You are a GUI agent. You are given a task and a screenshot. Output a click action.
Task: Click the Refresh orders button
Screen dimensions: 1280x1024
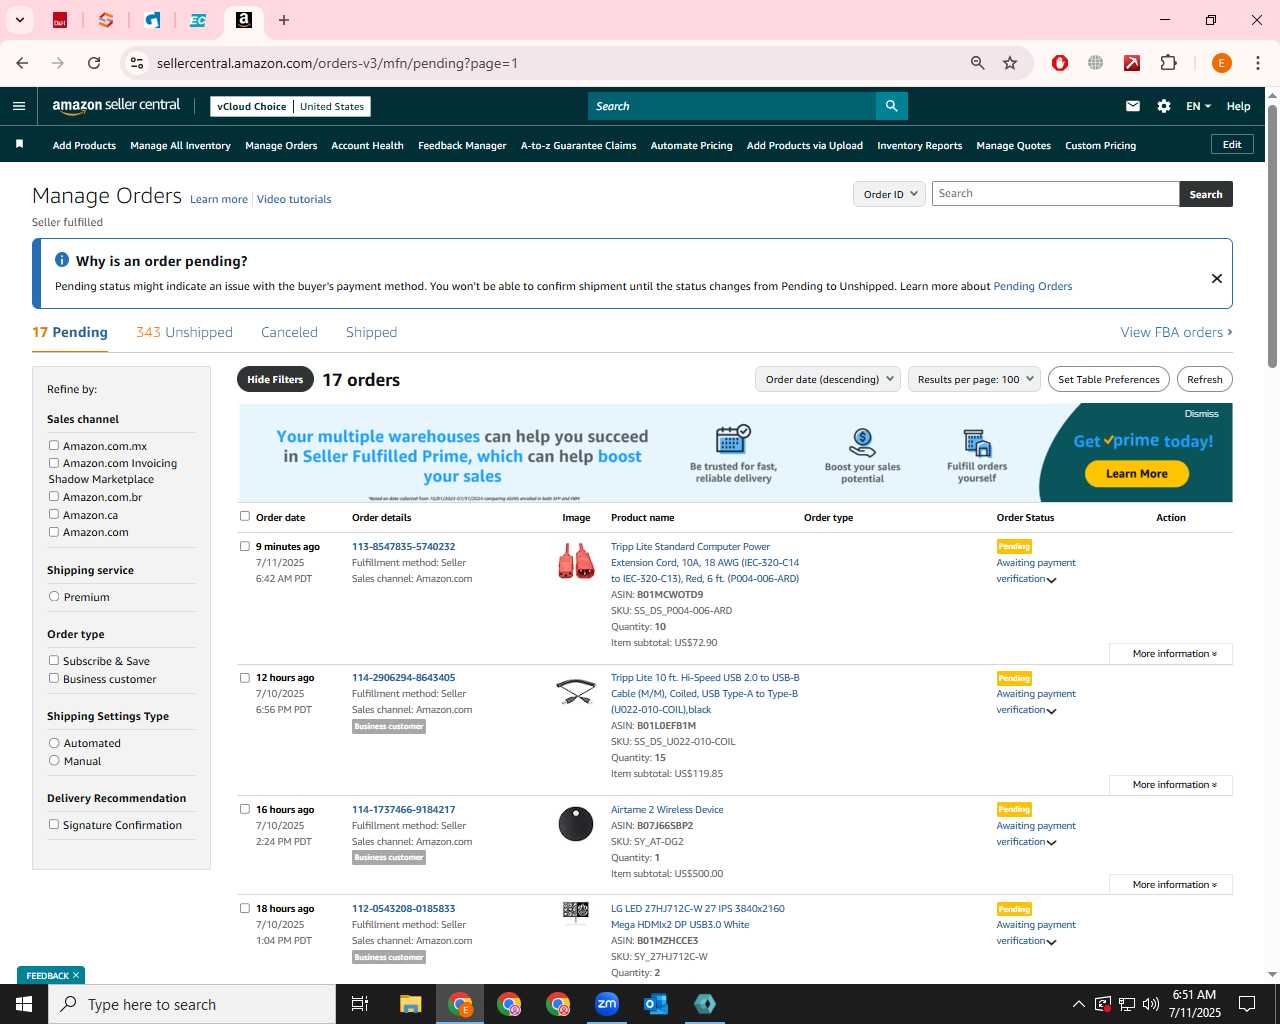click(x=1205, y=379)
